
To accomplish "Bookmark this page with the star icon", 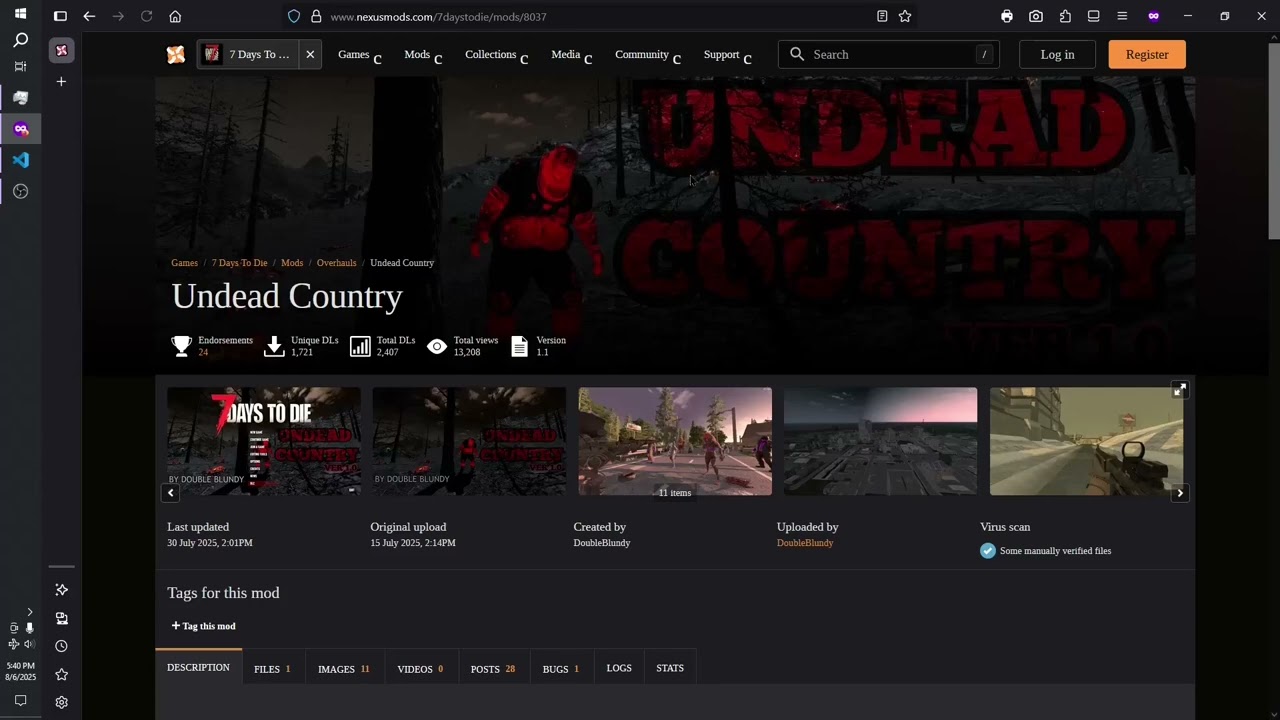I will [905, 16].
